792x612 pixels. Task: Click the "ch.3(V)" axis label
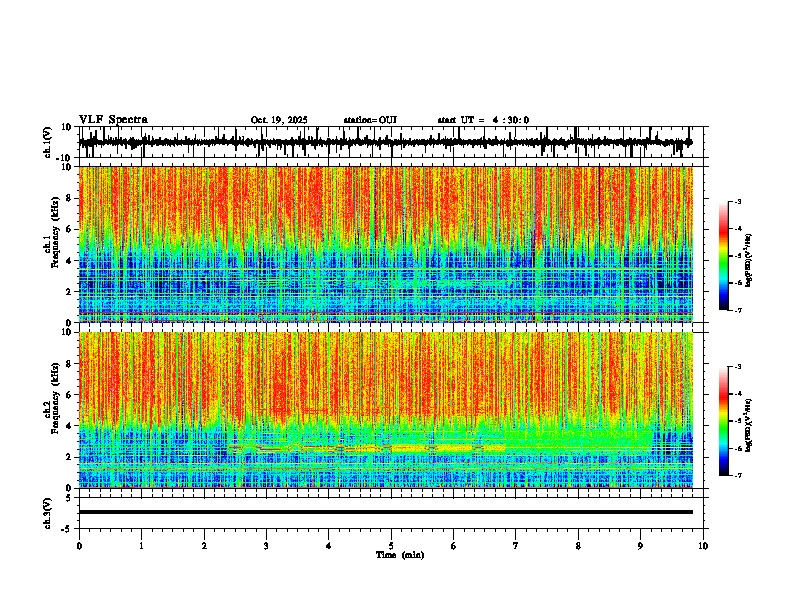(x=48, y=513)
